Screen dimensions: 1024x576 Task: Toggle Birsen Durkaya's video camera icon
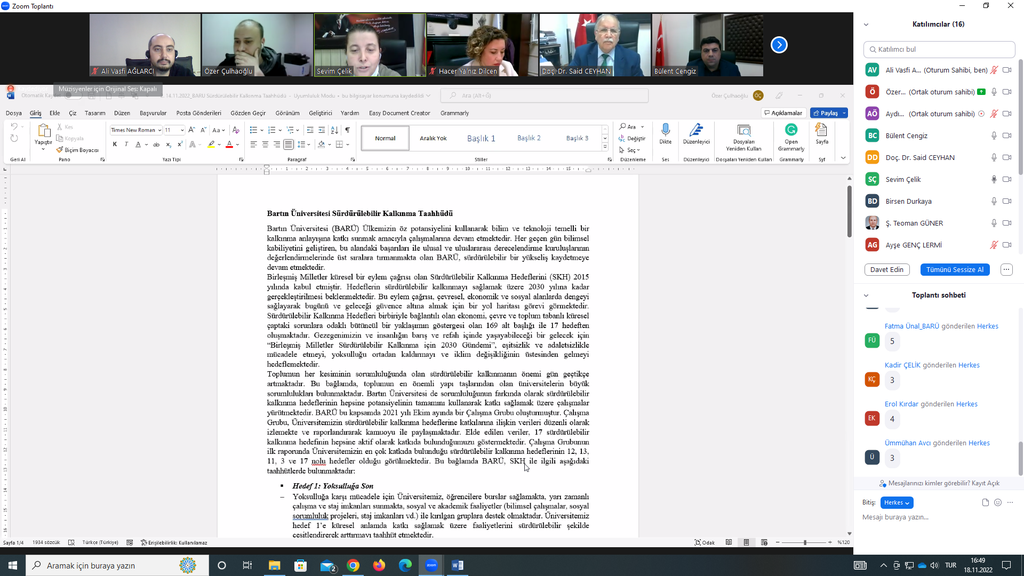click(x=1008, y=201)
